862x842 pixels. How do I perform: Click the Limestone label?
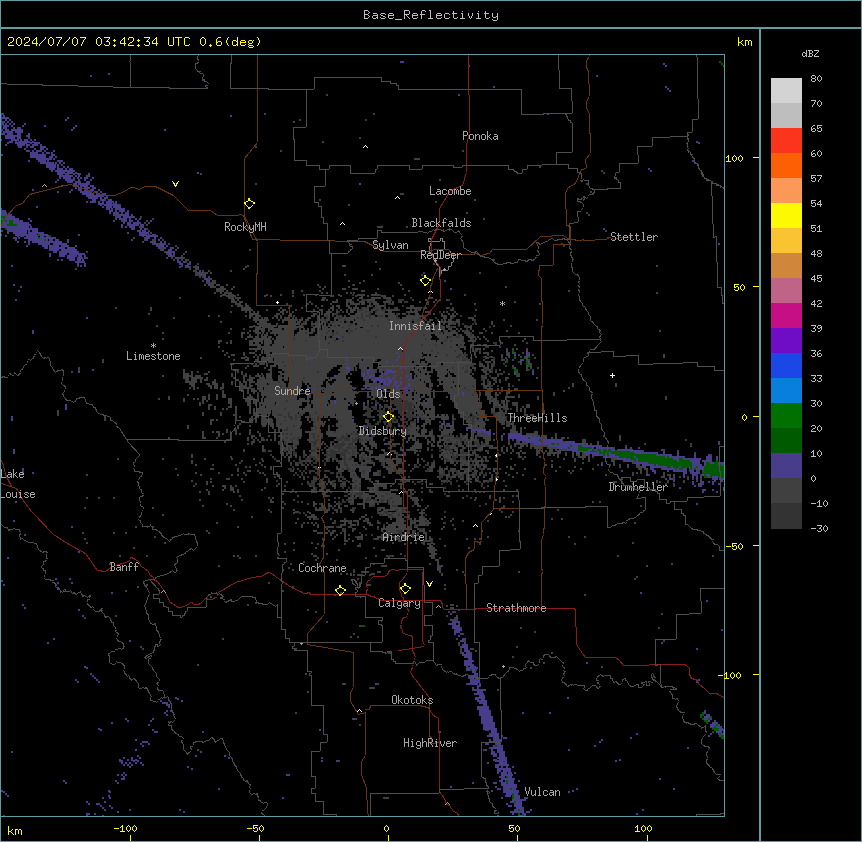pos(153,356)
